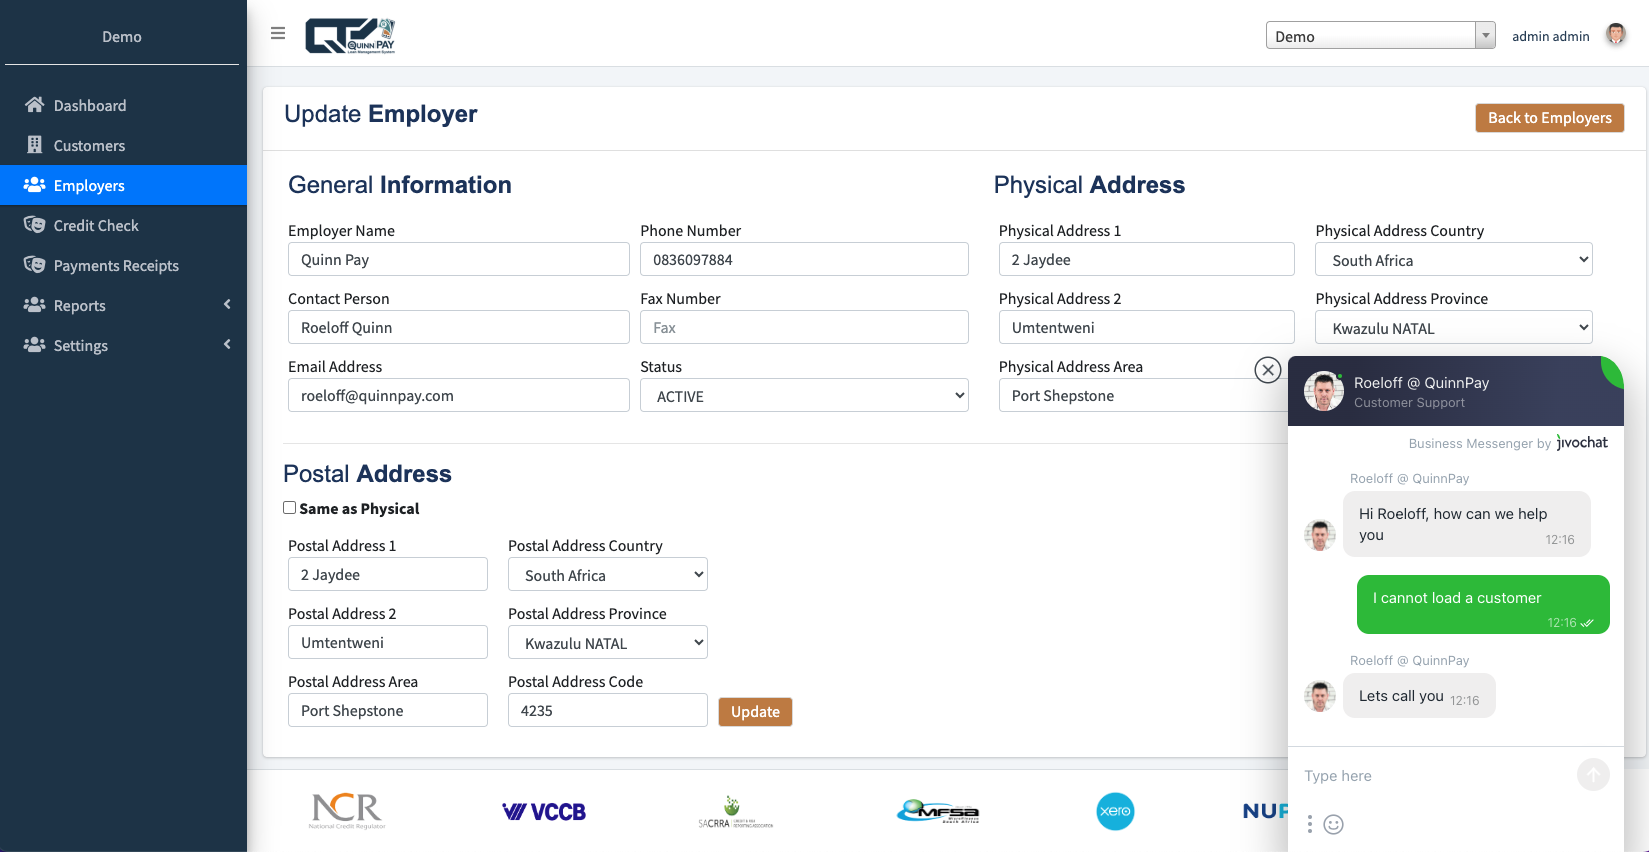Click the Employers people icon

(x=35, y=185)
